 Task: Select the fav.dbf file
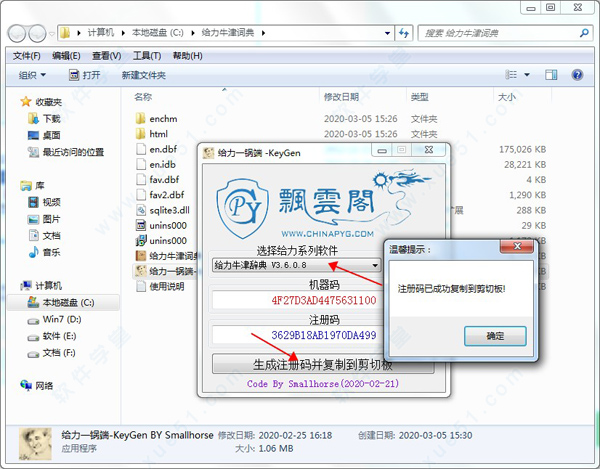tap(158, 179)
